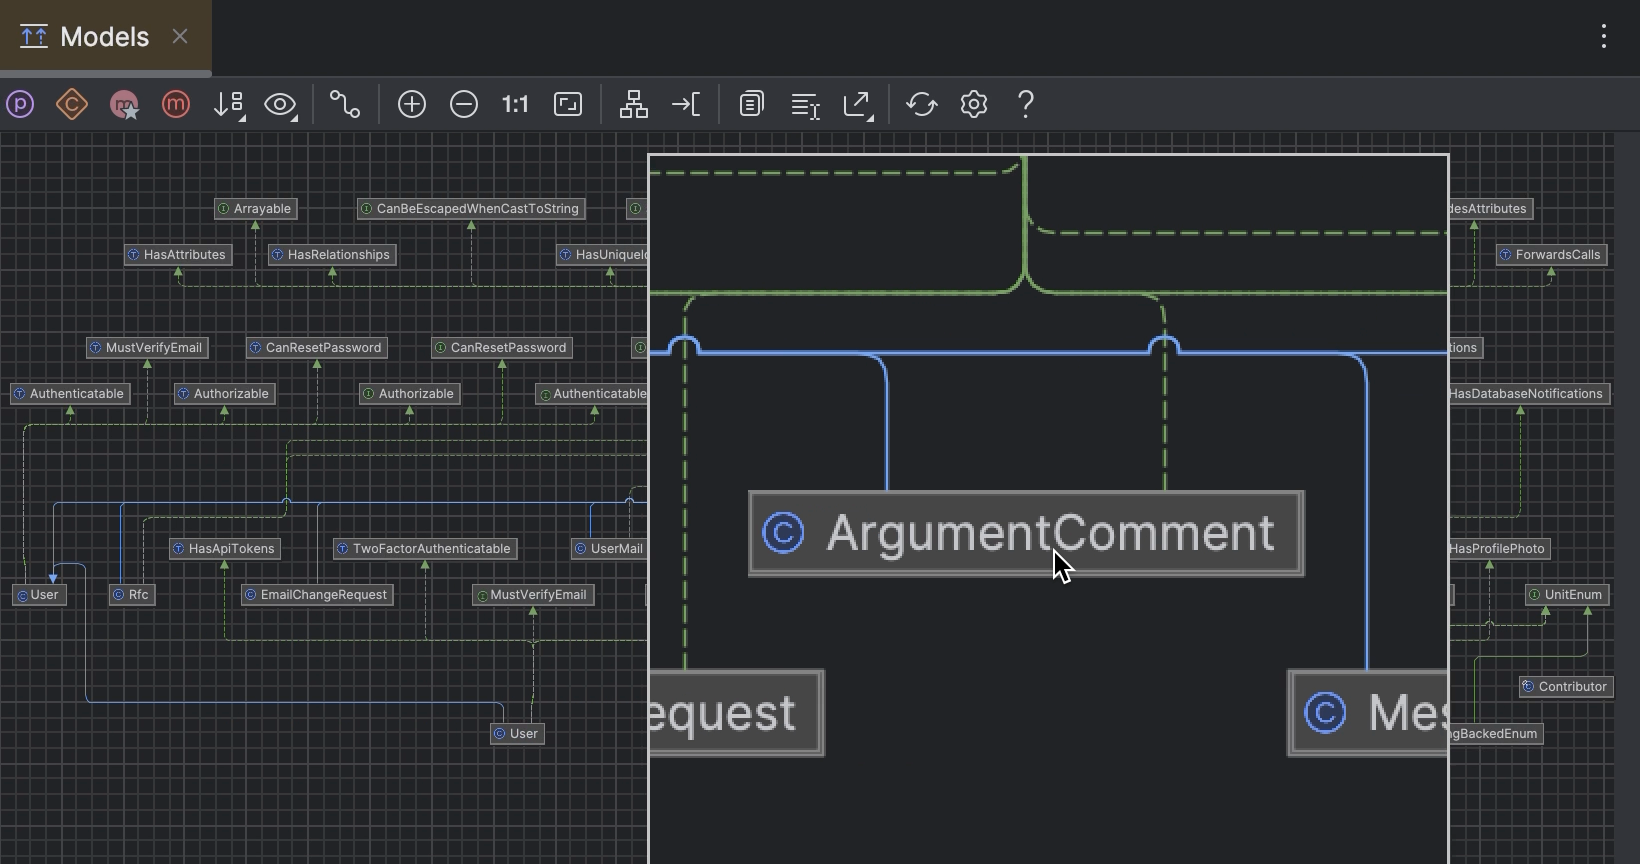Apply the current diagram layout
The height and width of the screenshot is (864, 1640).
[x=634, y=104]
